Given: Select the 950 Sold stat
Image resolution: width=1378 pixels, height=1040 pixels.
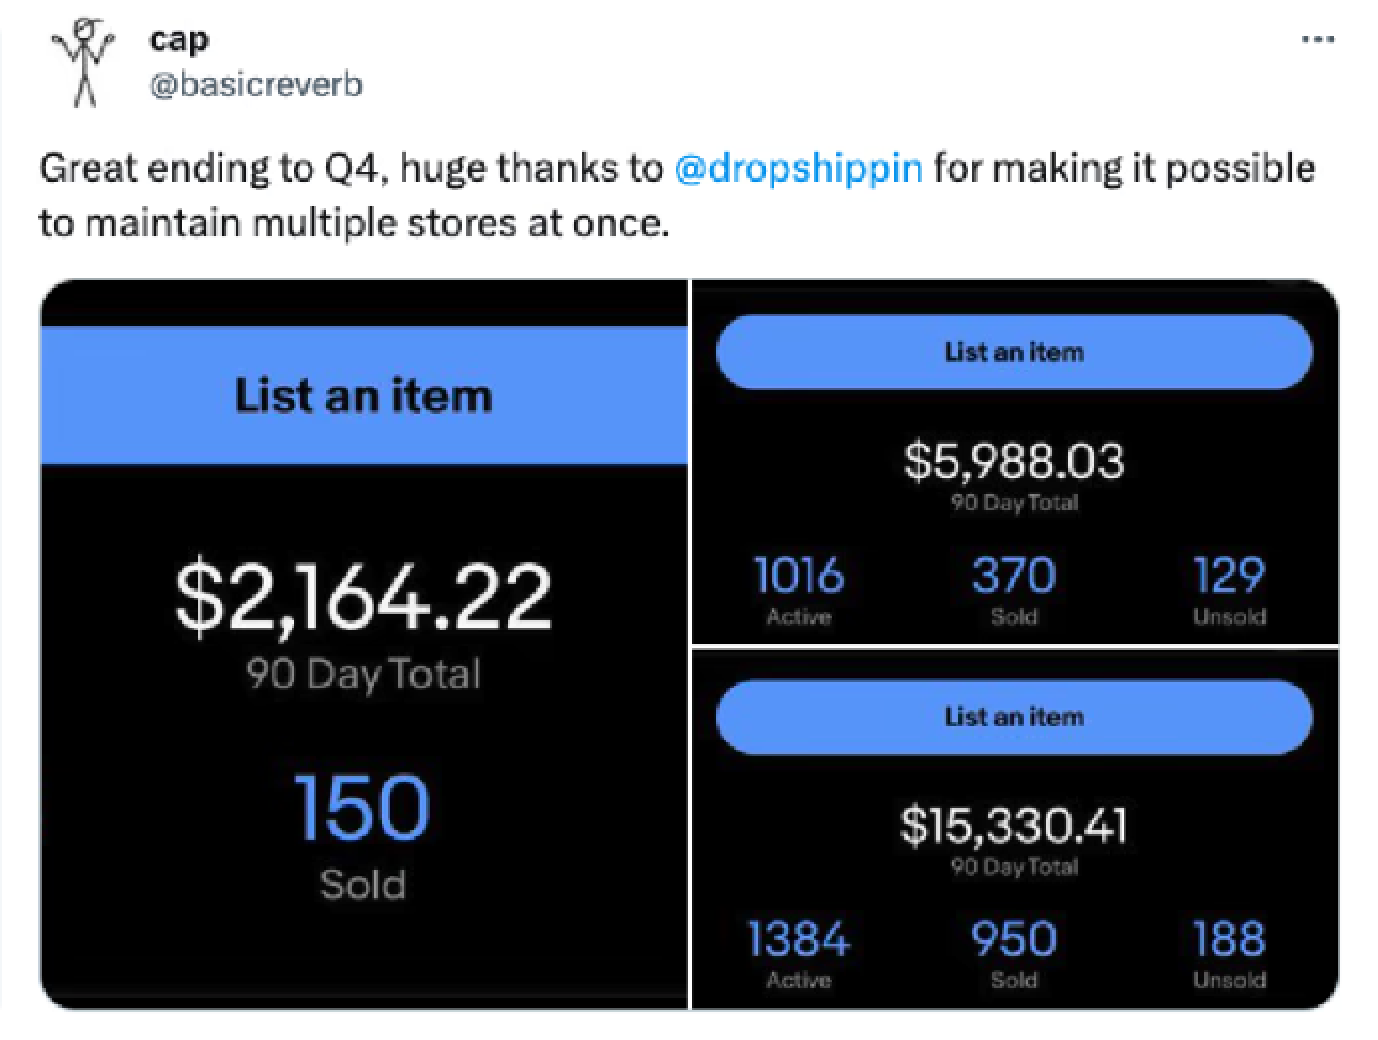Looking at the screenshot, I should tap(1014, 938).
